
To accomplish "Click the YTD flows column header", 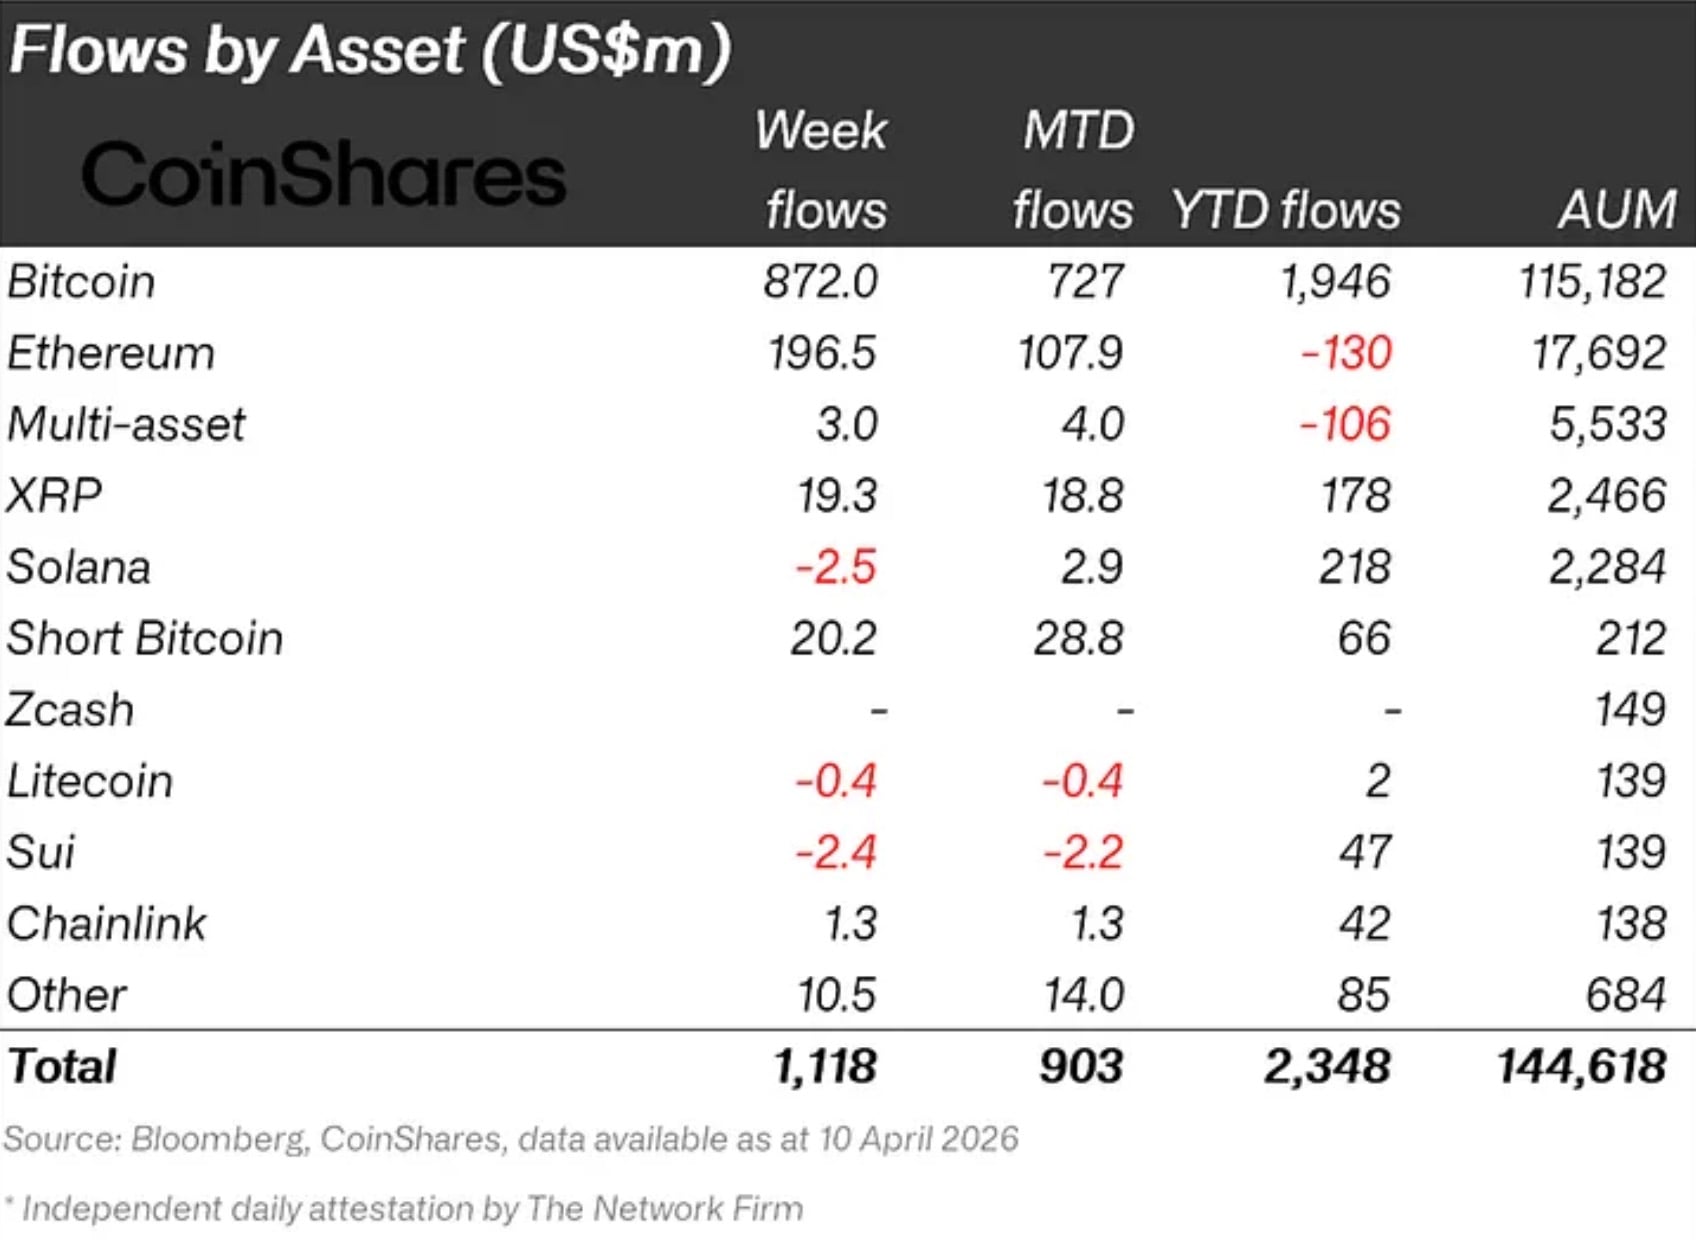I will (x=1286, y=210).
